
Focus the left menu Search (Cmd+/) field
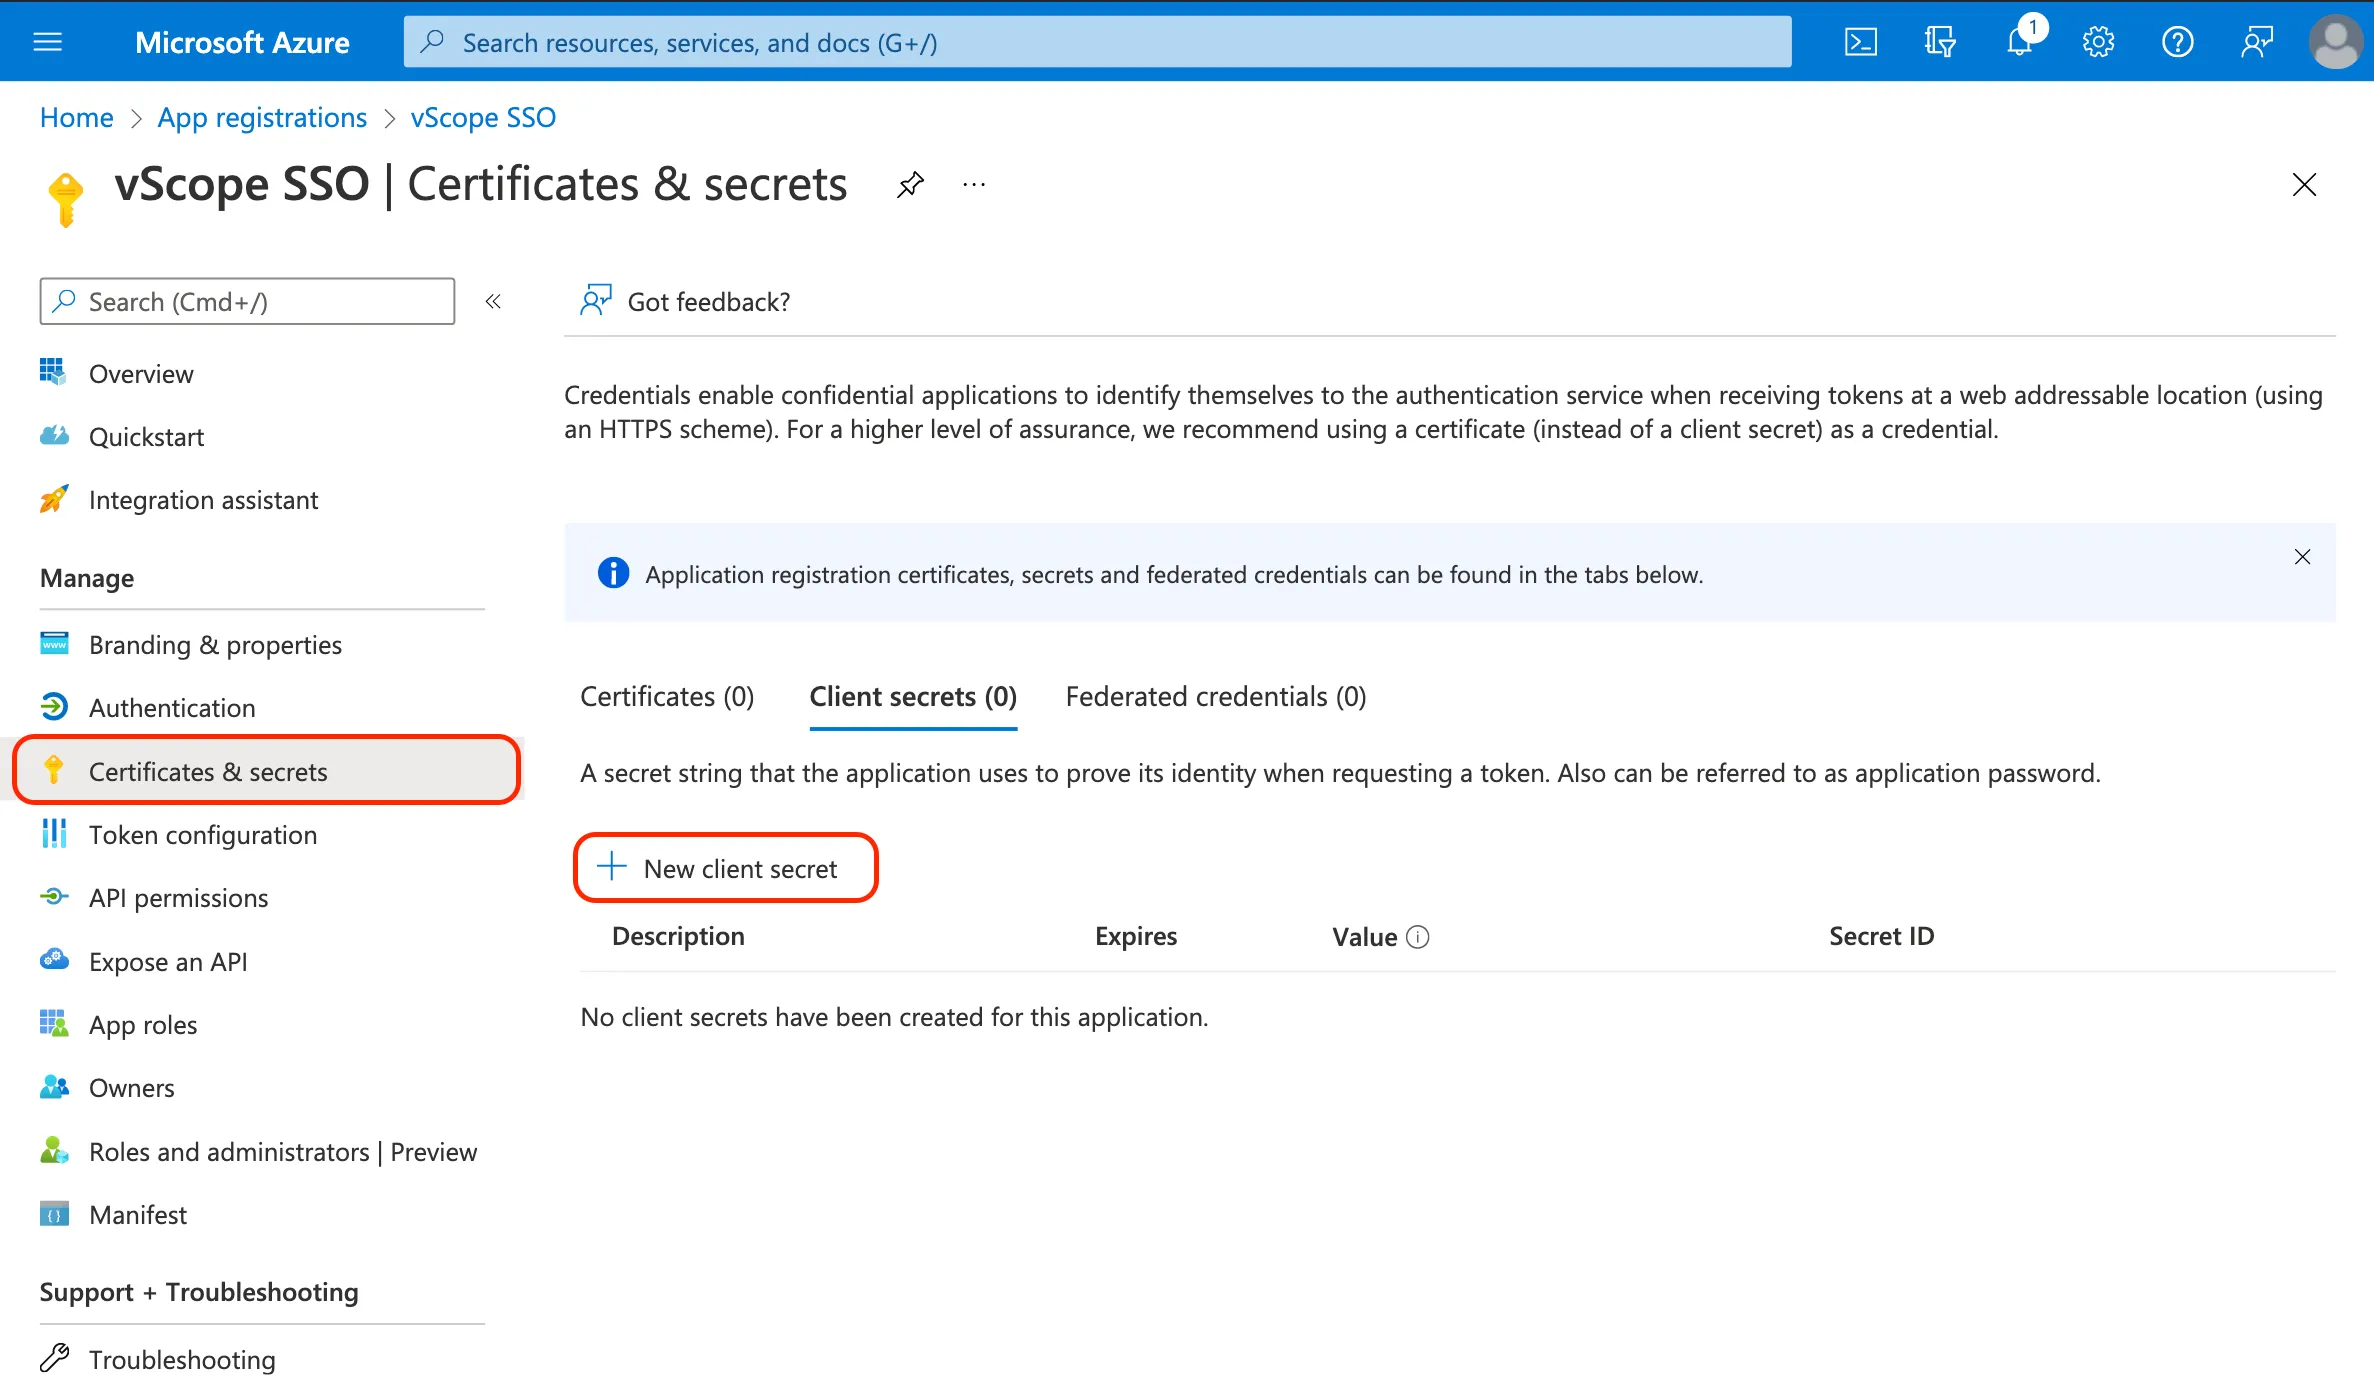(247, 301)
